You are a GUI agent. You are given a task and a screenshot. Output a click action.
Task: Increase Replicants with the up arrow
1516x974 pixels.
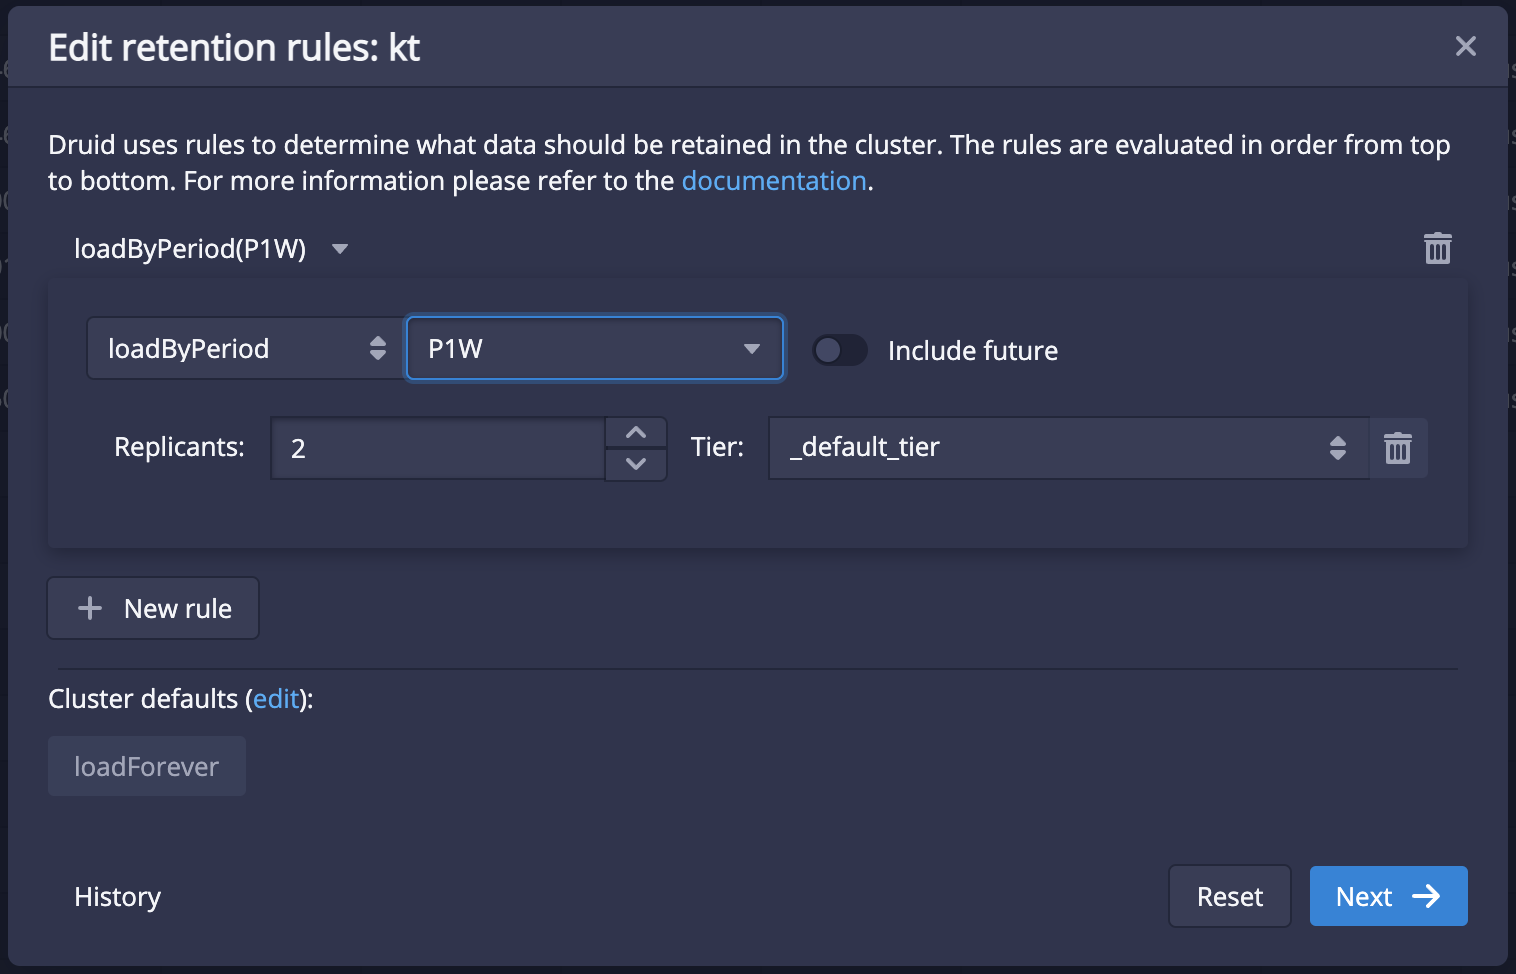pos(636,433)
